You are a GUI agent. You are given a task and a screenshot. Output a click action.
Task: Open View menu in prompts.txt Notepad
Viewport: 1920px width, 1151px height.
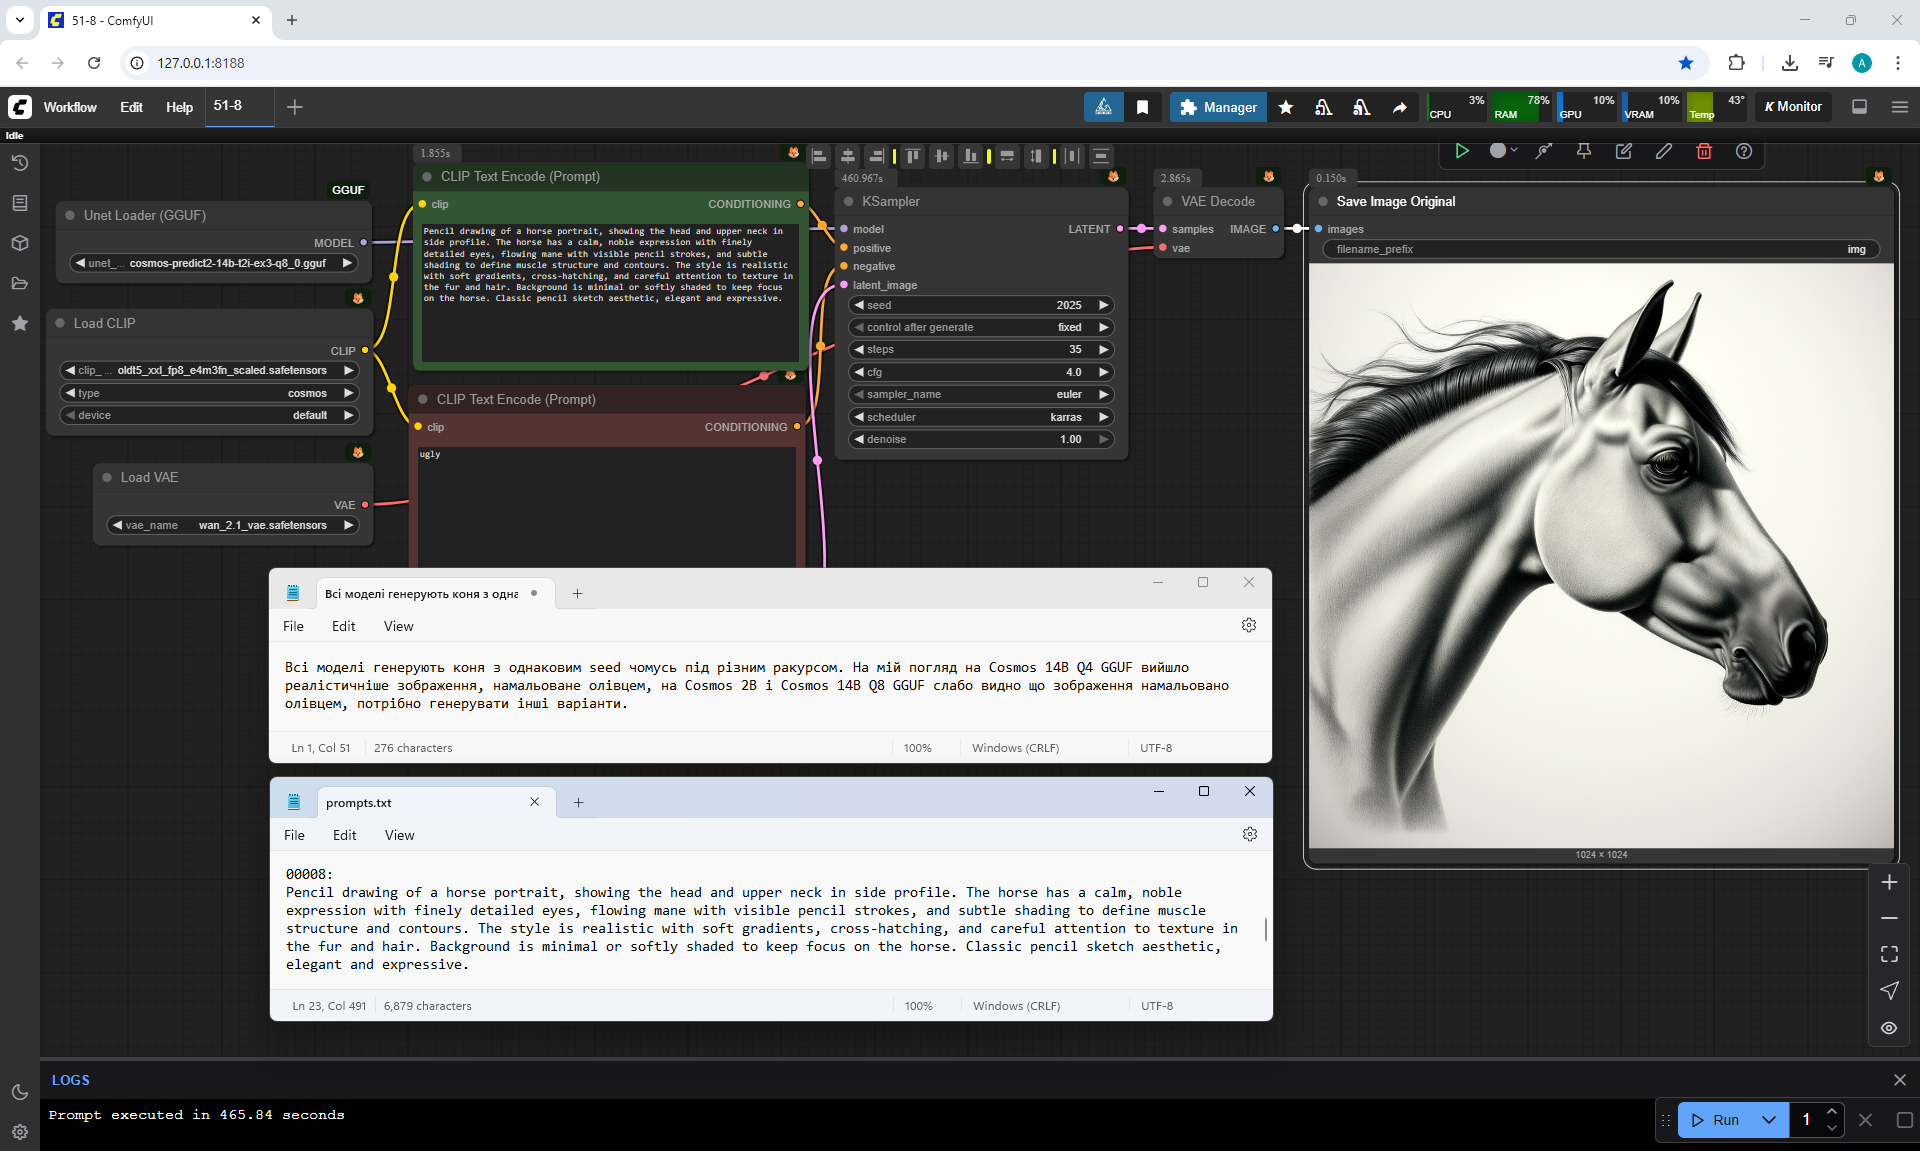(x=399, y=835)
